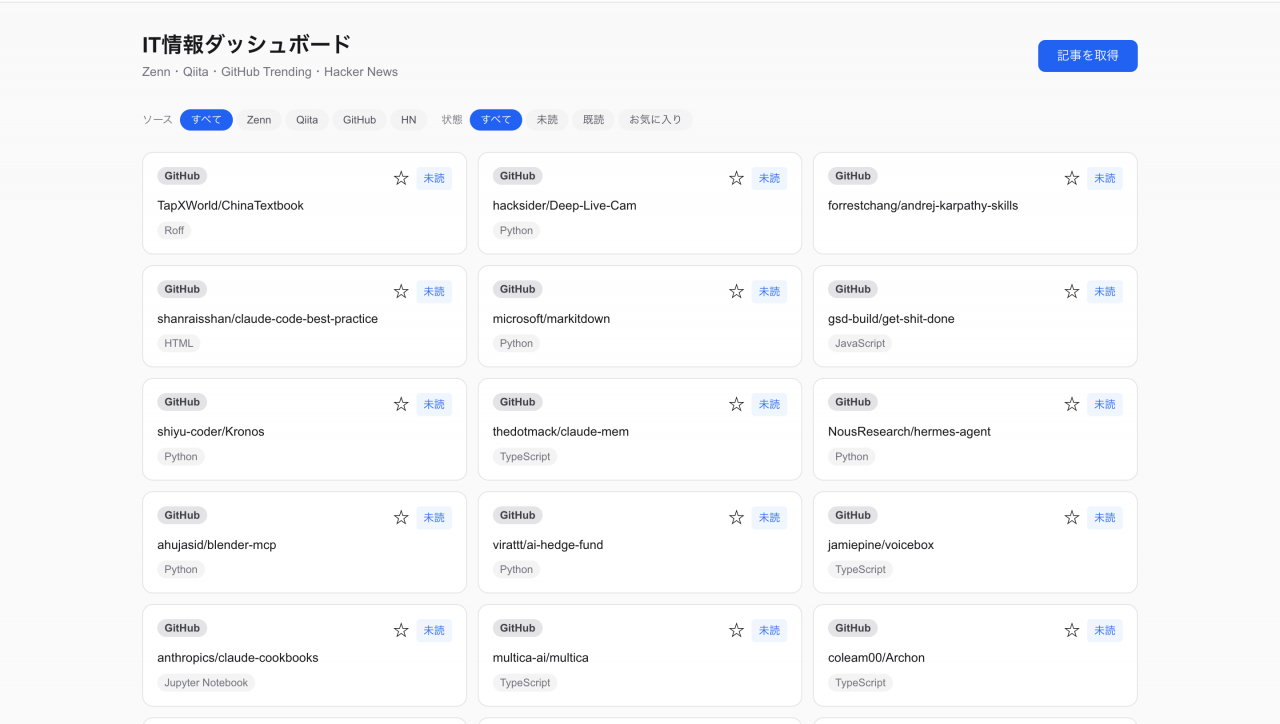Open jamiepine/voicebox repository link
Viewport: 1280px width, 724px height.
pyautogui.click(x=881, y=544)
